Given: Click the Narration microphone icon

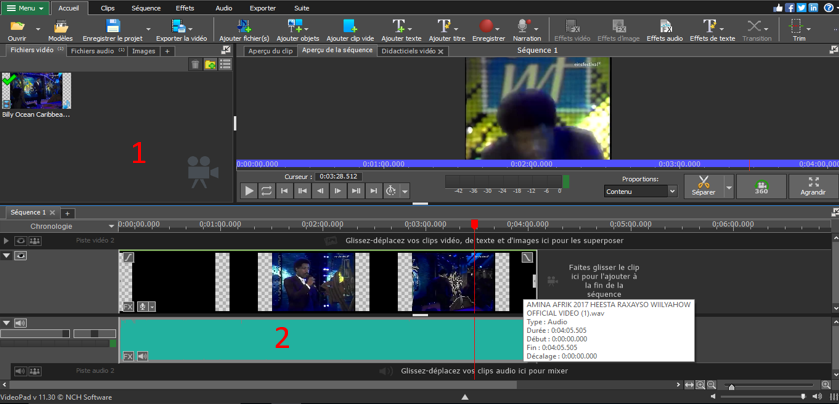Looking at the screenshot, I should pyautogui.click(x=523, y=26).
